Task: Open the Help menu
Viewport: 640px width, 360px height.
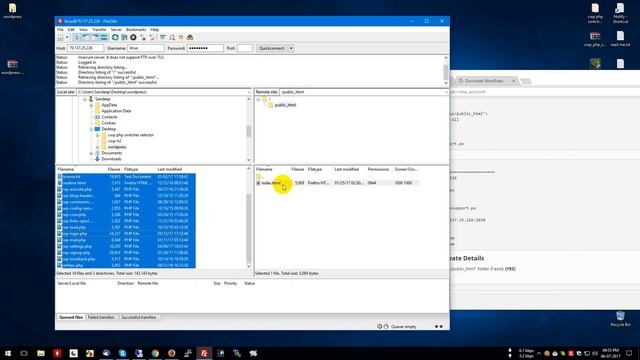Action: (x=155, y=30)
